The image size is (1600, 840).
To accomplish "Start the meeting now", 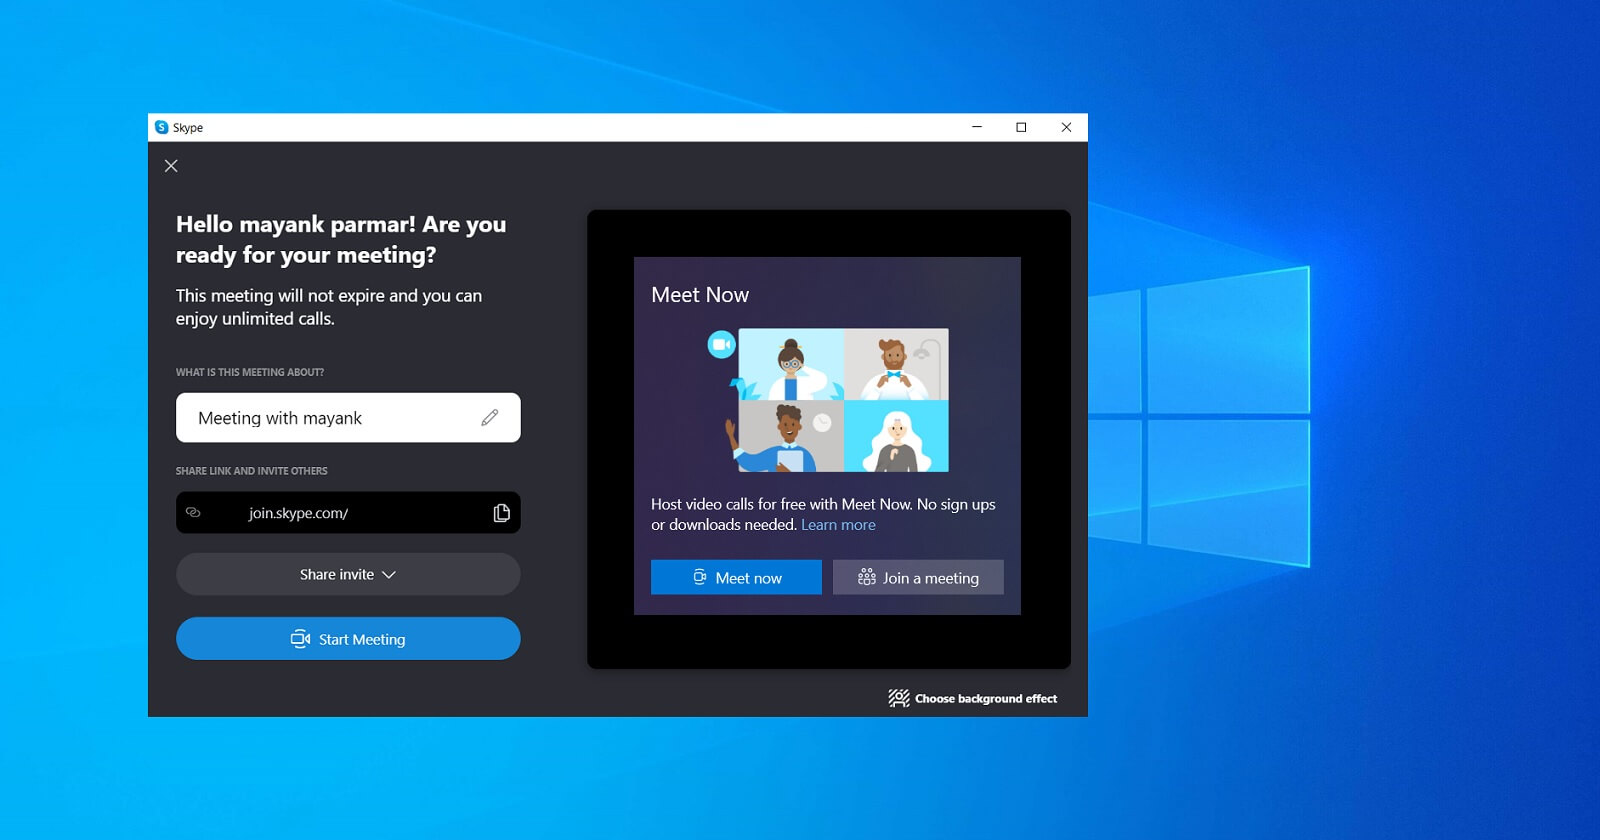I will (x=348, y=639).
